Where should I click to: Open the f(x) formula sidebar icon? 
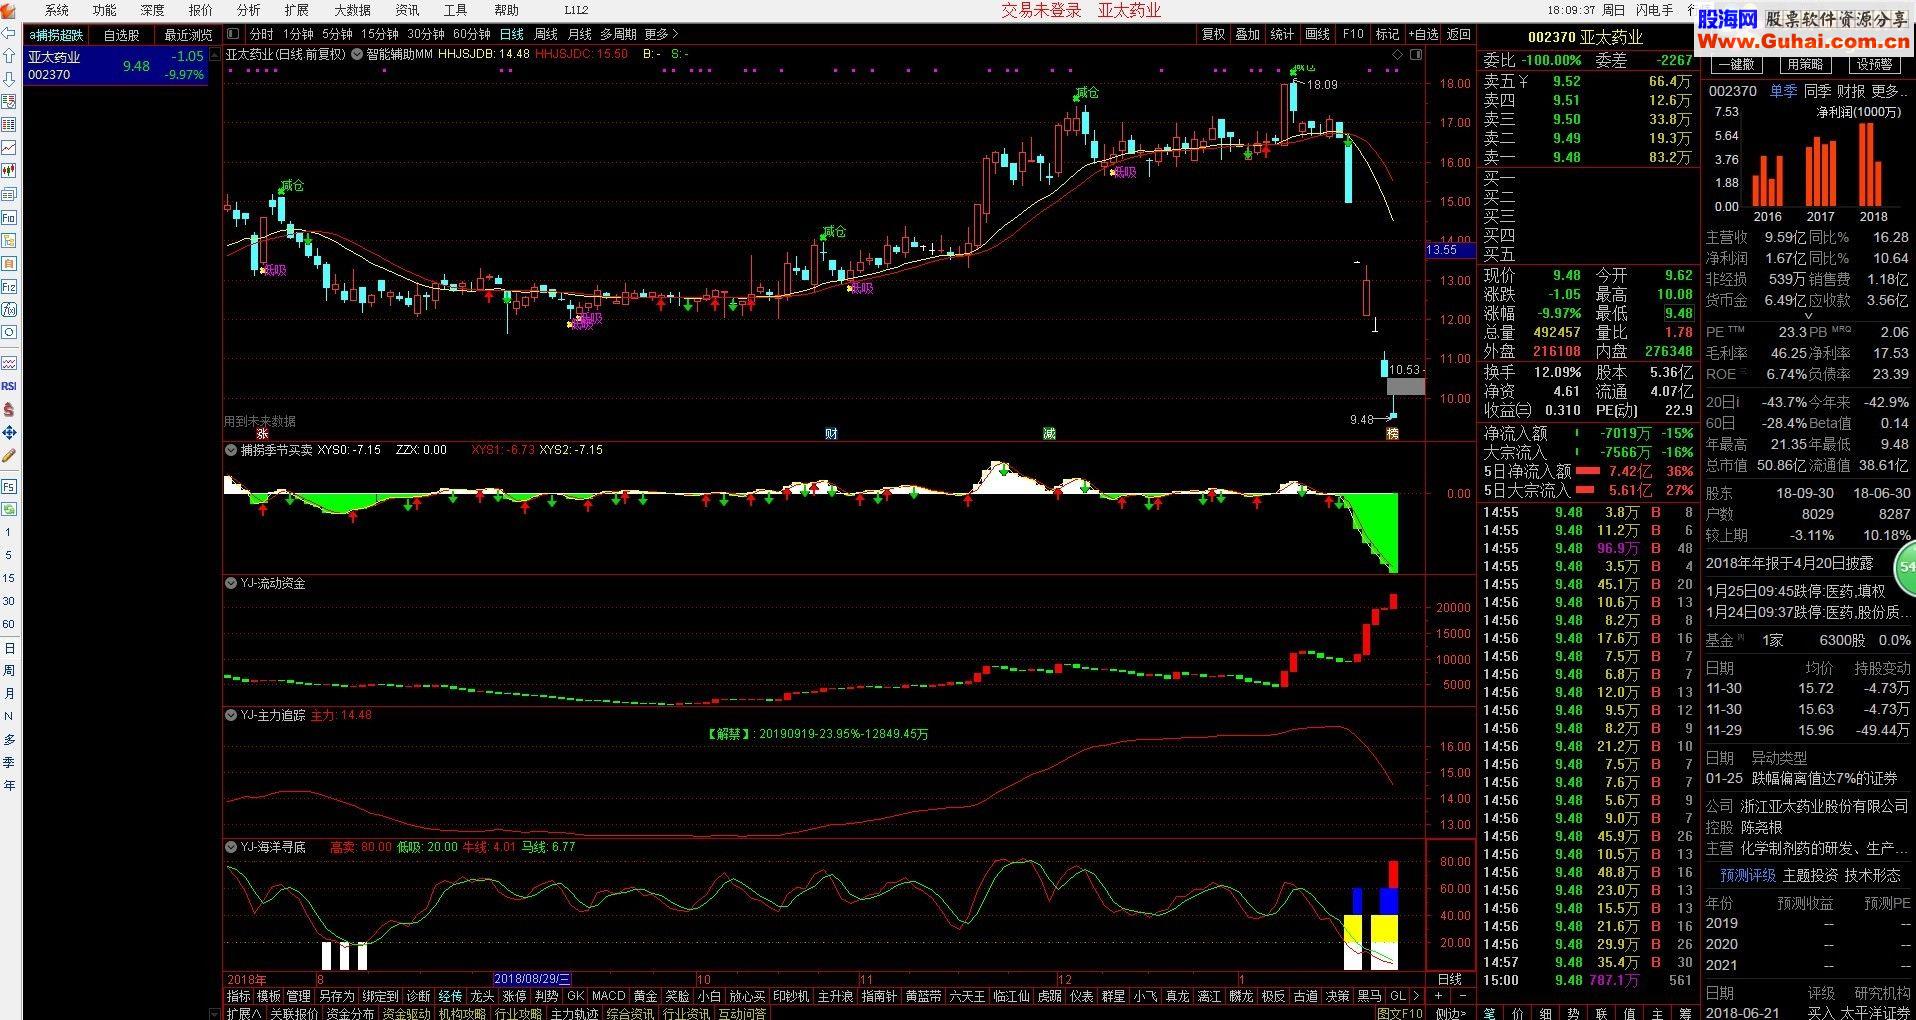pos(9,309)
